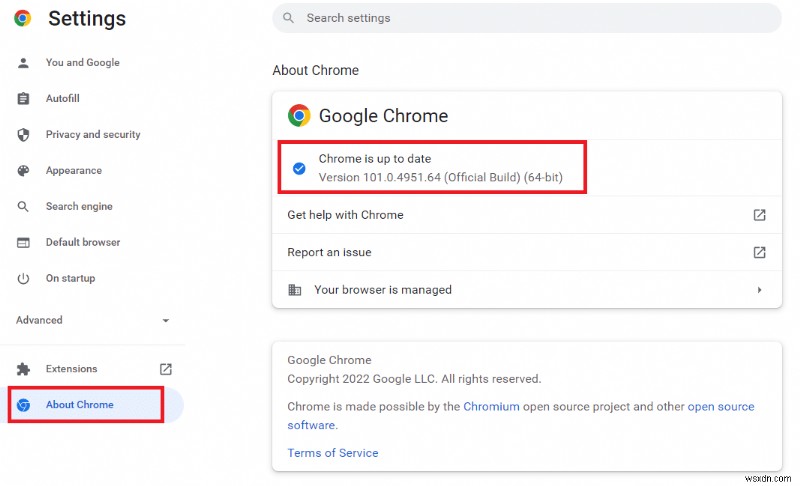Open the Chromium link
This screenshot has height=486, width=800.
point(491,406)
